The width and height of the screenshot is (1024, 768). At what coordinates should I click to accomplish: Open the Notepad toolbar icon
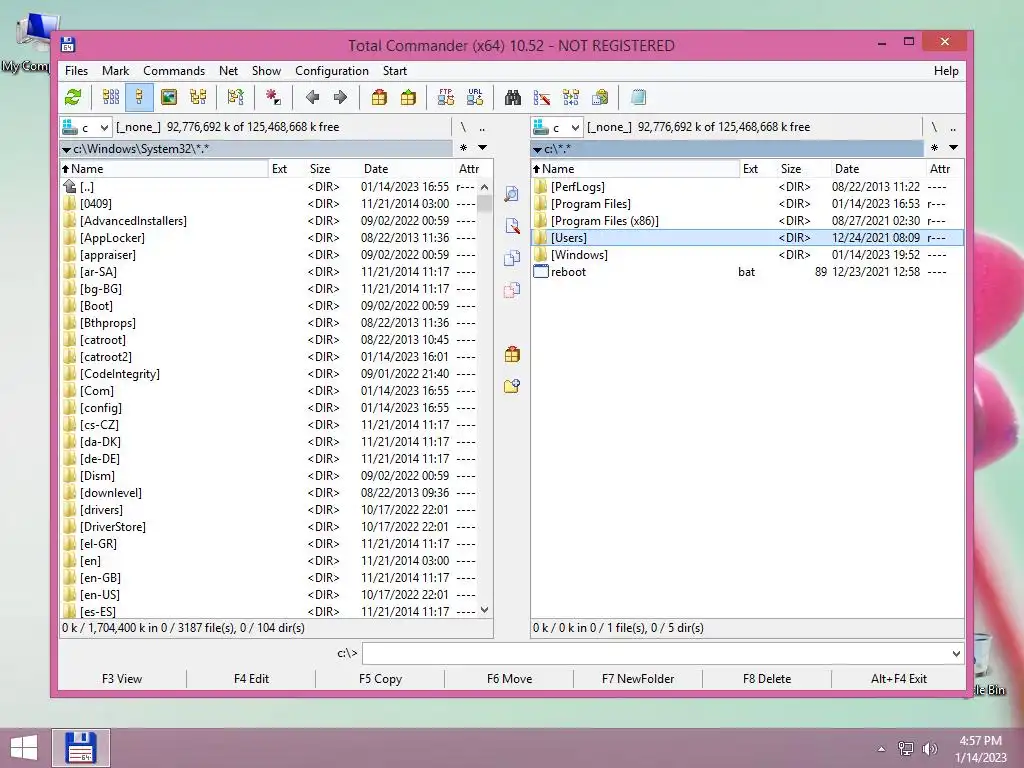click(x=638, y=98)
